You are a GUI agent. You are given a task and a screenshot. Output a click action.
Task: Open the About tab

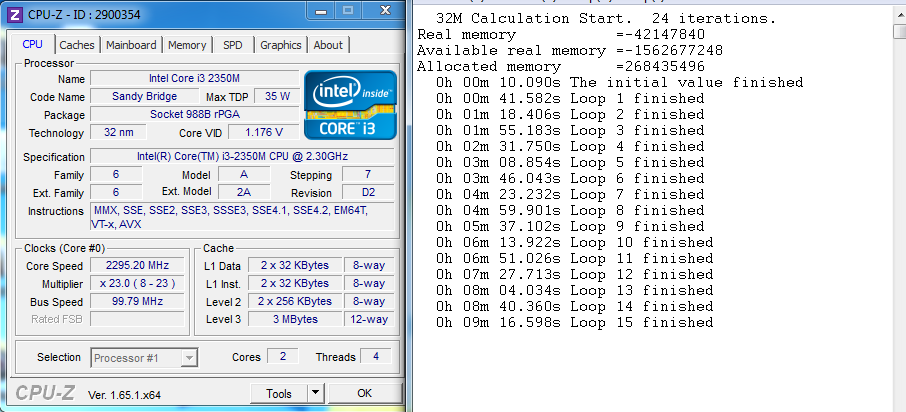pyautogui.click(x=328, y=45)
